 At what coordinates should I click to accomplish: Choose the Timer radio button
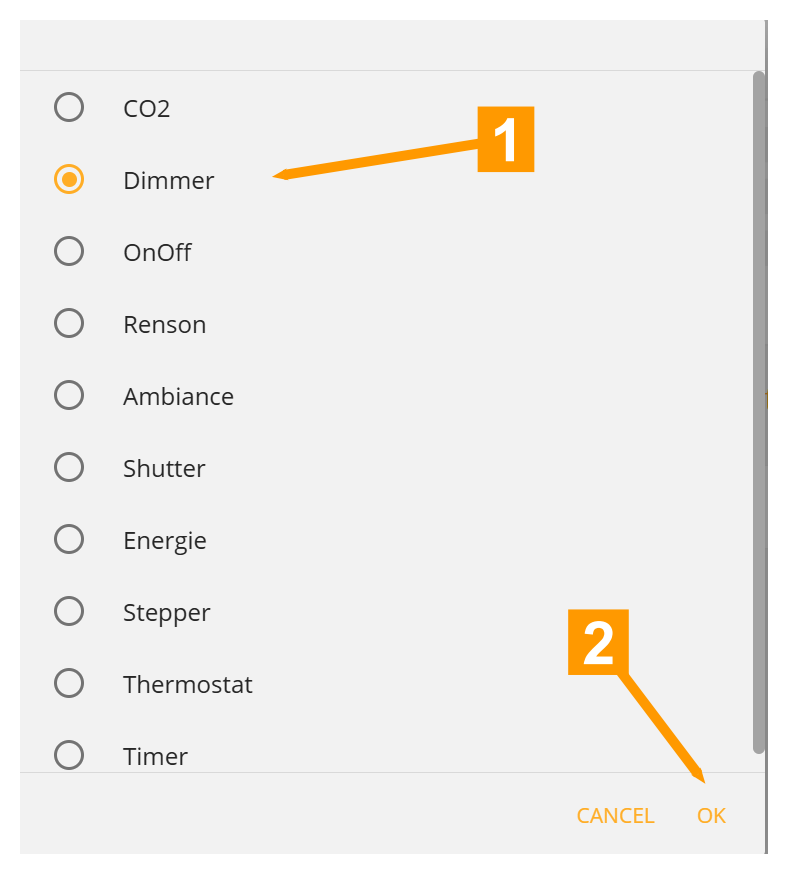pos(69,754)
